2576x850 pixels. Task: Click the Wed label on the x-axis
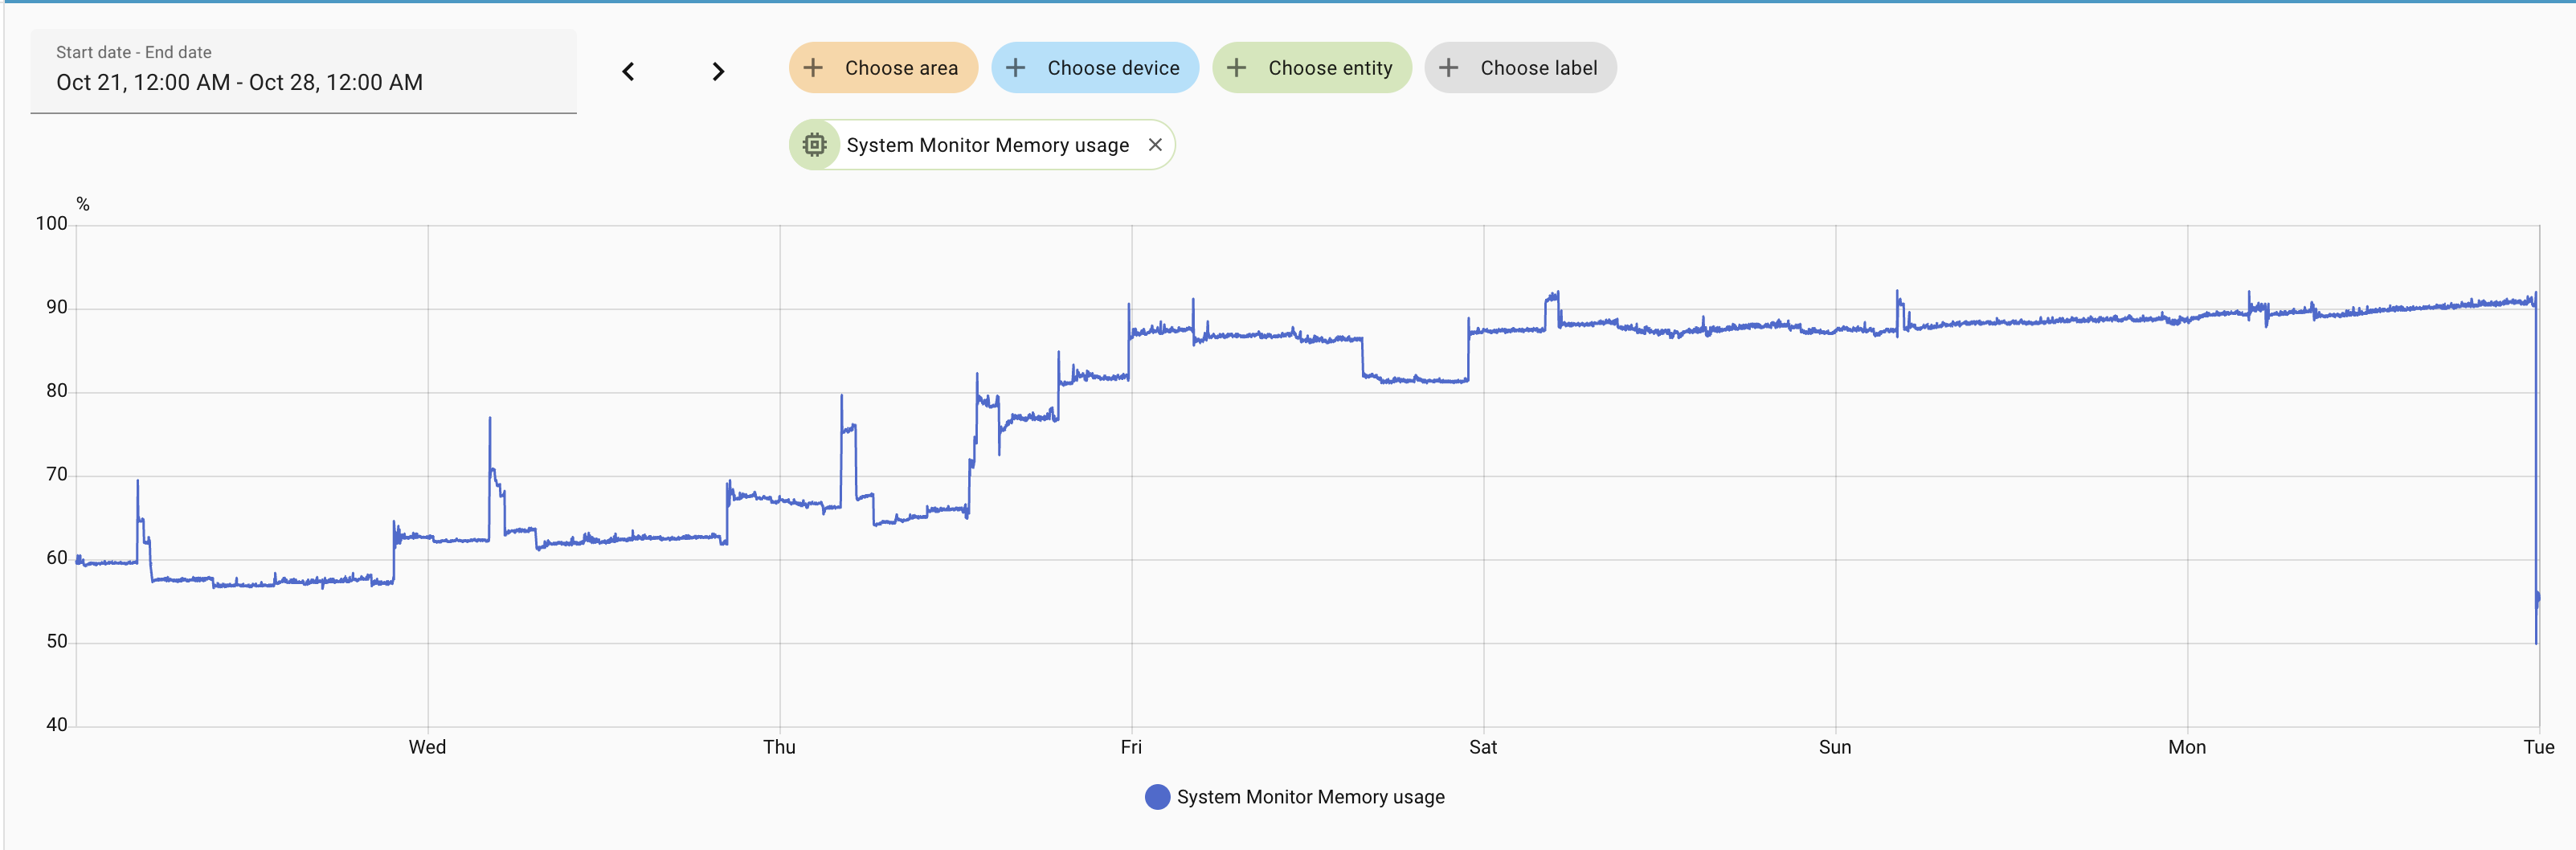(x=427, y=747)
